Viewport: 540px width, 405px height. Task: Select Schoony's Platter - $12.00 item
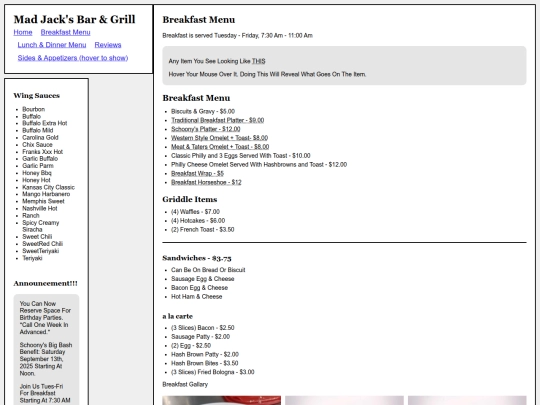(206, 129)
